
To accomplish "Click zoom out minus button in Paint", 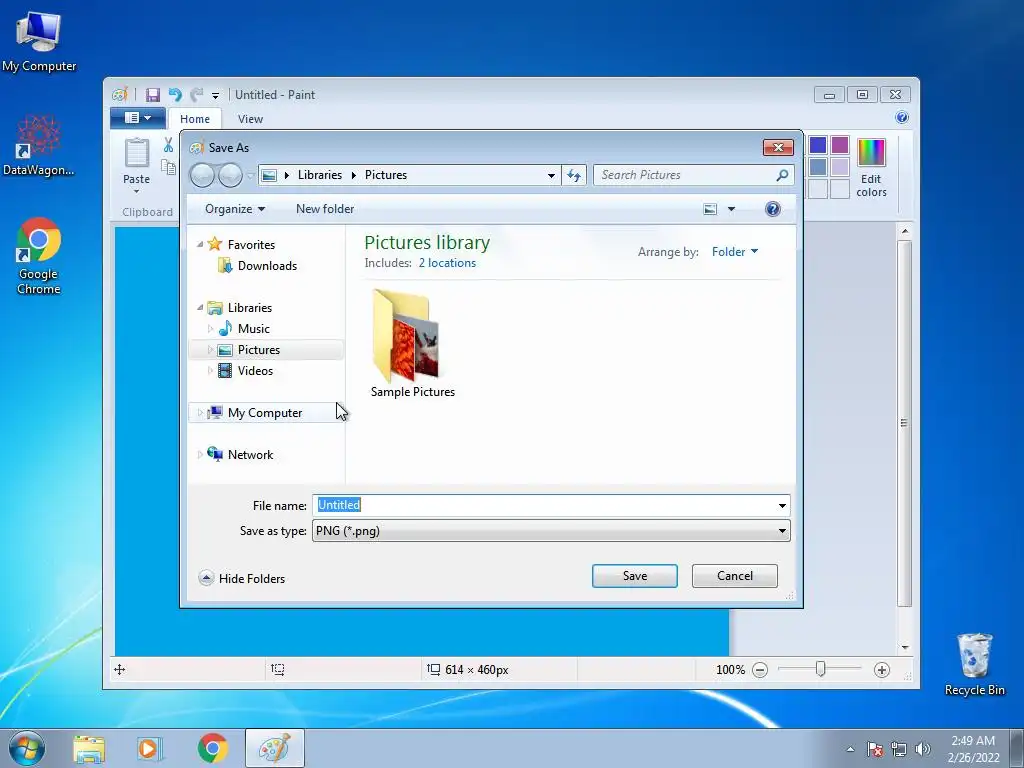I will coord(760,670).
